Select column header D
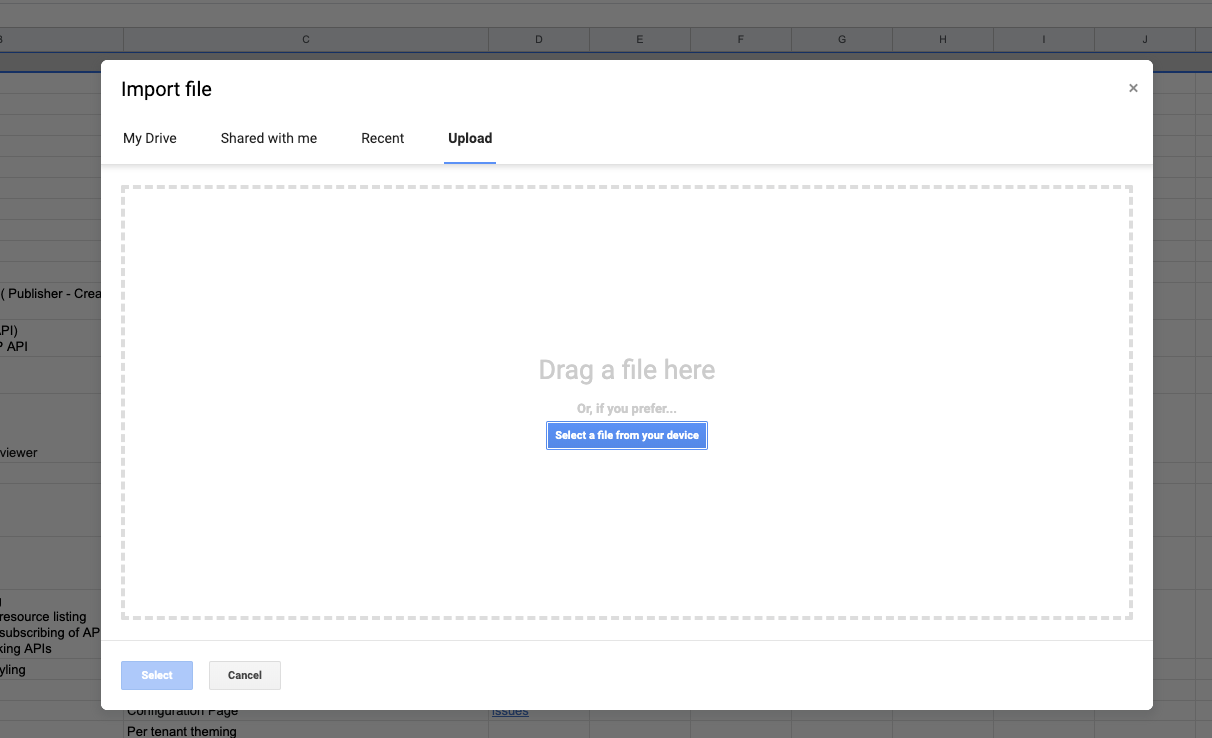The width and height of the screenshot is (1212, 738). point(538,39)
